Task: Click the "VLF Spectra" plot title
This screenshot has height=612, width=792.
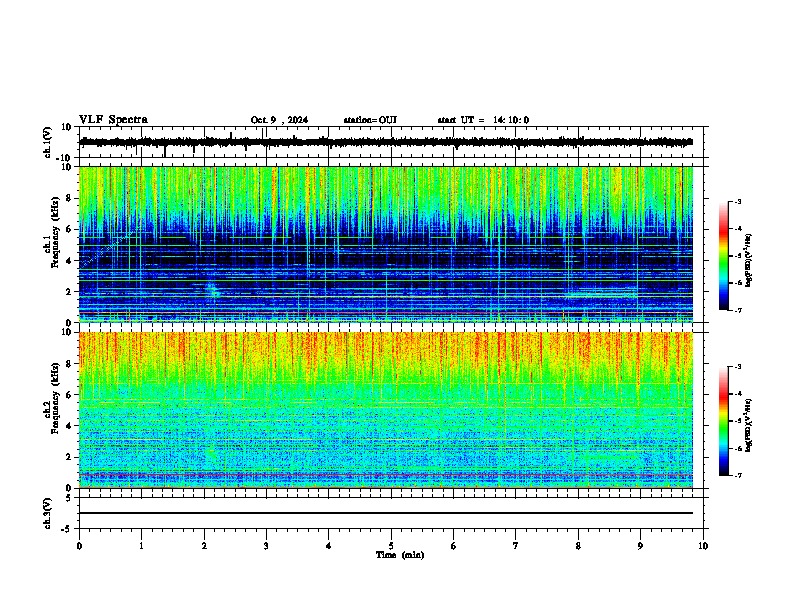Action: click(x=113, y=120)
